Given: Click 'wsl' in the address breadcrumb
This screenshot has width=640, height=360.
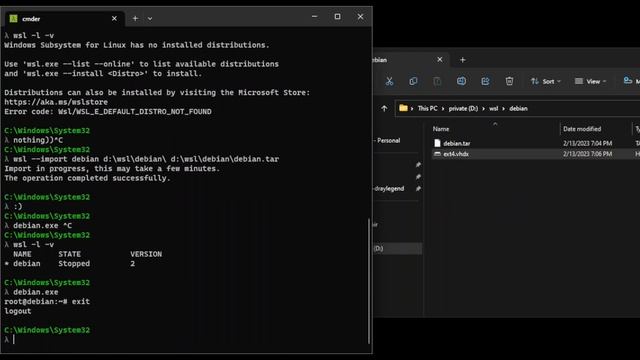Looking at the screenshot, I should coord(493,109).
